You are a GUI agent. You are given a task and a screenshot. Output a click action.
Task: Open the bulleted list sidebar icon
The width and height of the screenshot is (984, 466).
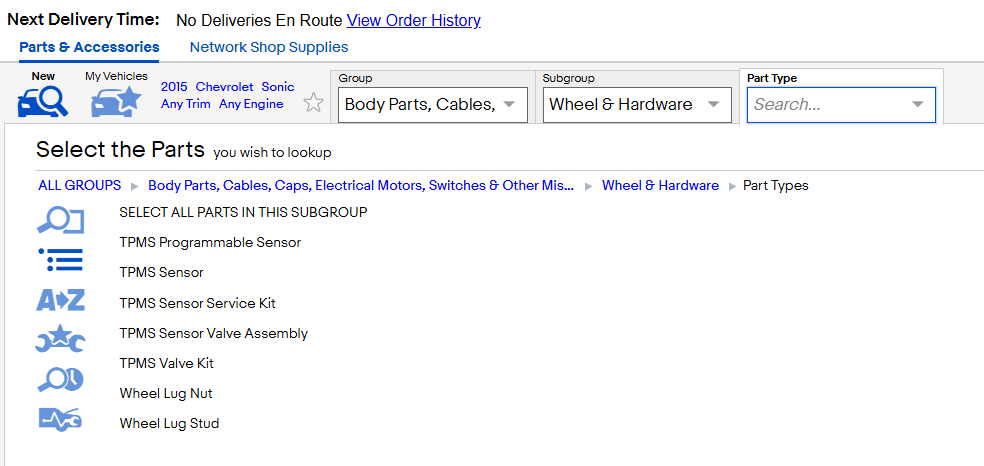click(60, 260)
